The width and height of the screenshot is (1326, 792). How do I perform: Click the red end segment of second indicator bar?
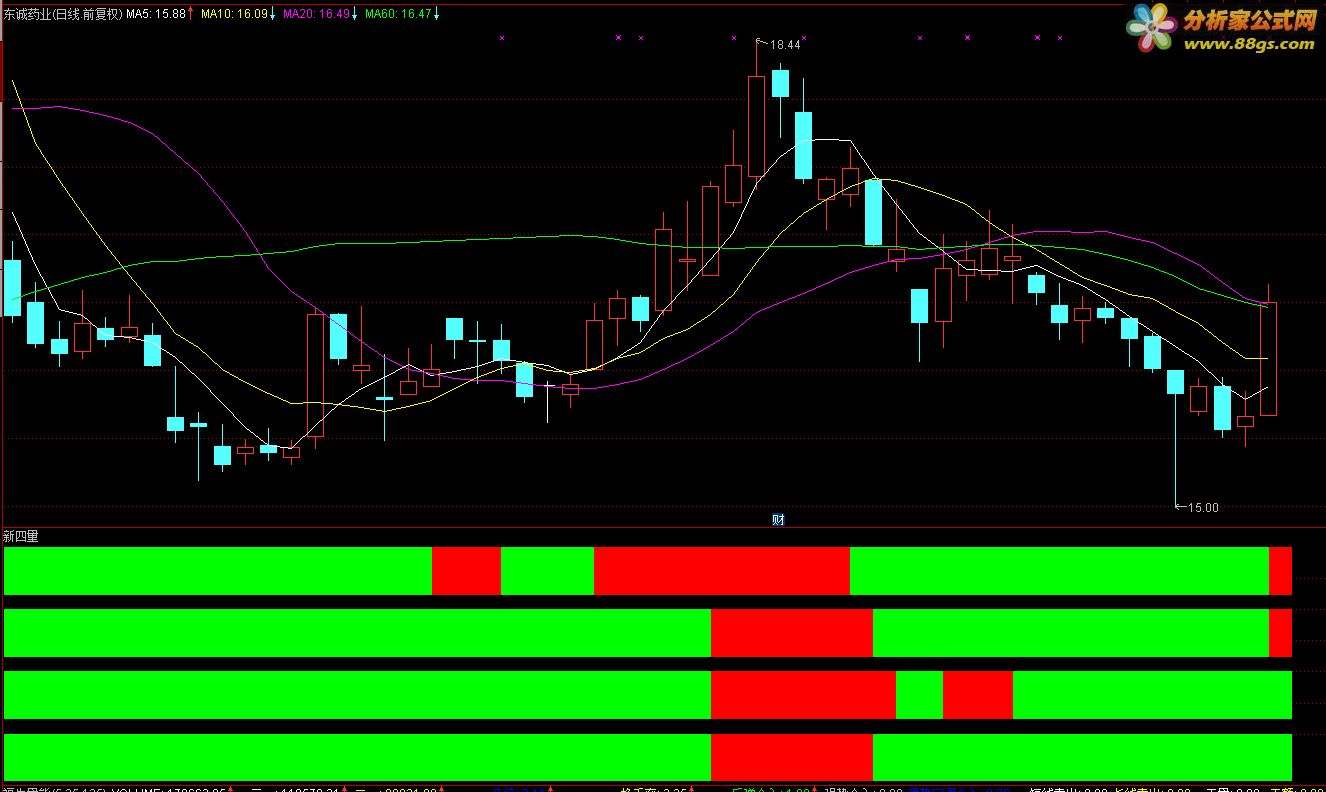(x=1280, y=633)
